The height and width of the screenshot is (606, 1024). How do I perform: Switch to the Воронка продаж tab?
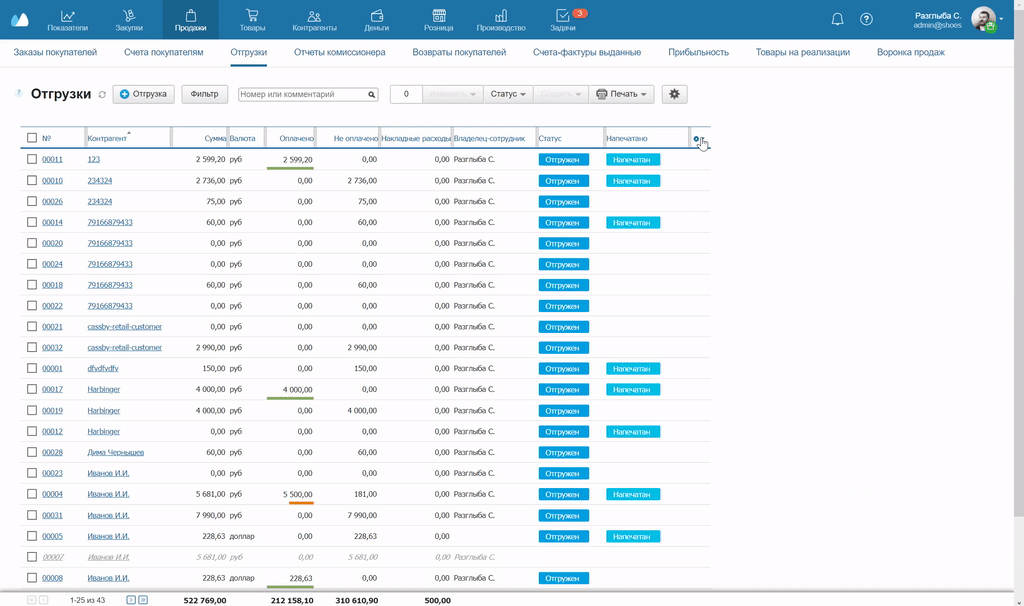[910, 52]
